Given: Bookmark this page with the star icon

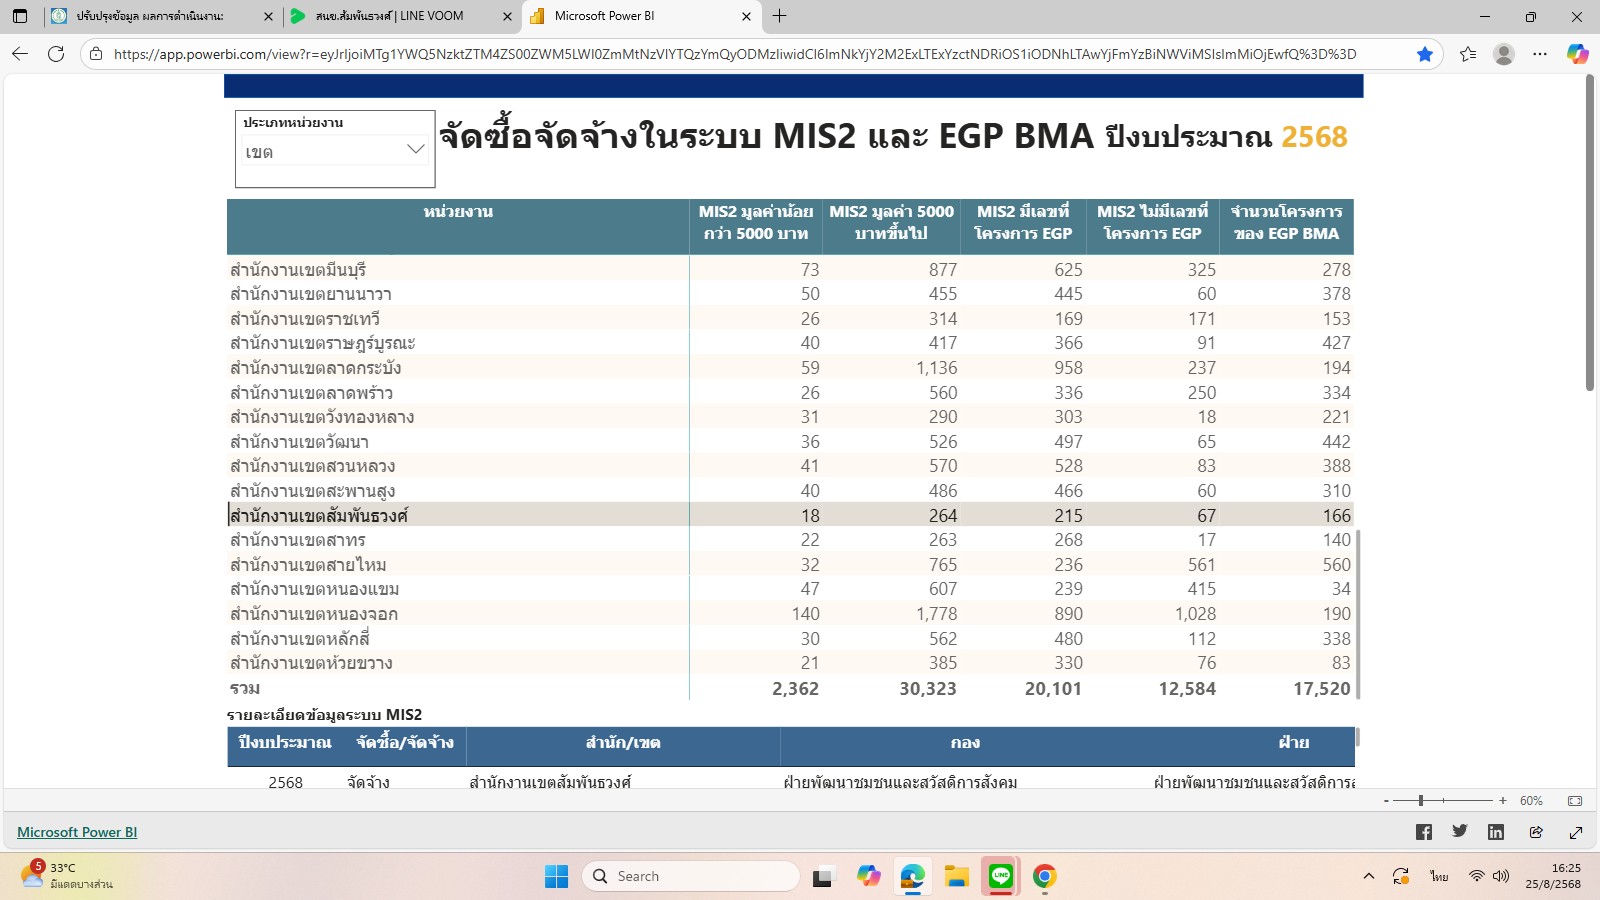Looking at the screenshot, I should (x=1425, y=54).
